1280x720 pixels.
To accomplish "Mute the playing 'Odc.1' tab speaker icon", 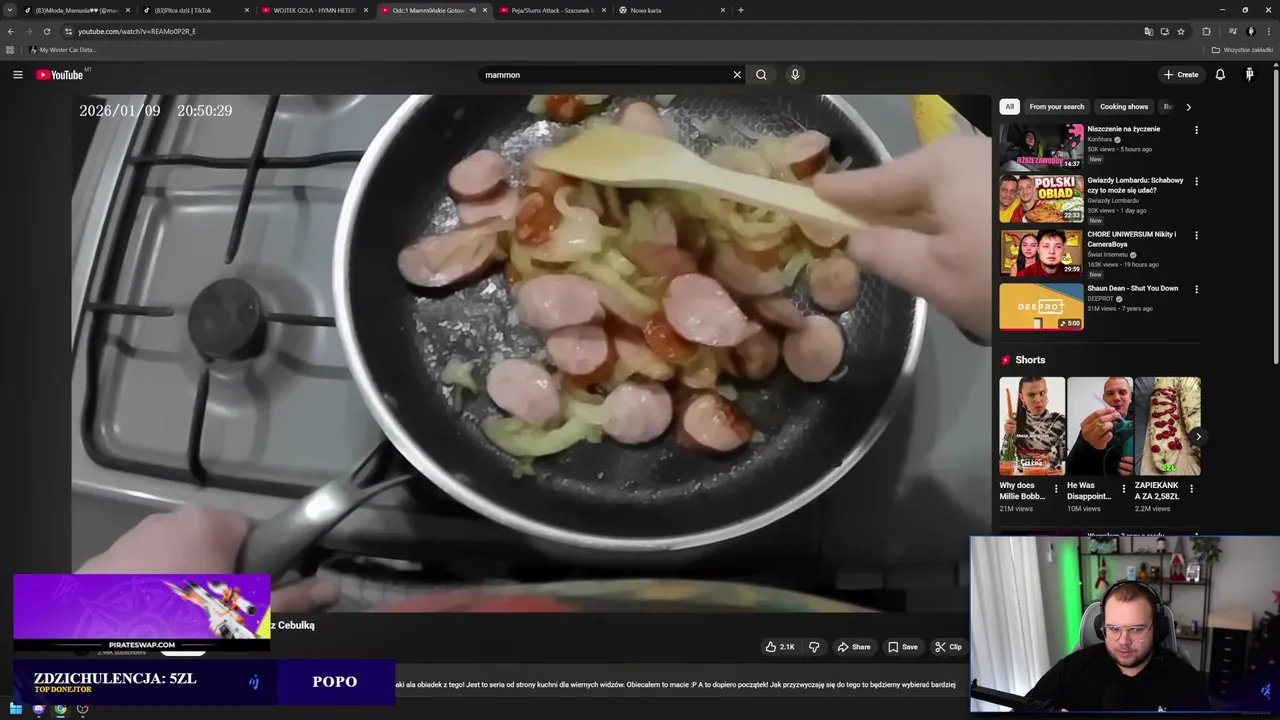I will 472,10.
